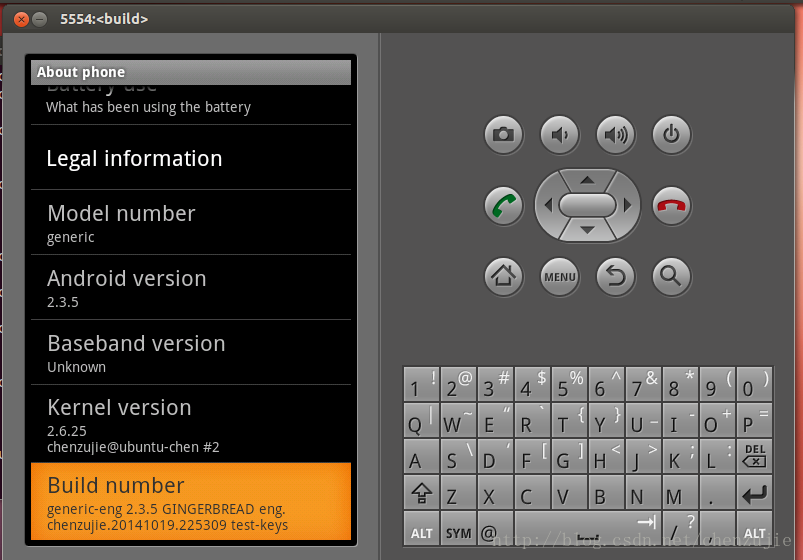This screenshot has height=560, width=803.
Task: Click the D-pad center select button
Action: pyautogui.click(x=587, y=205)
